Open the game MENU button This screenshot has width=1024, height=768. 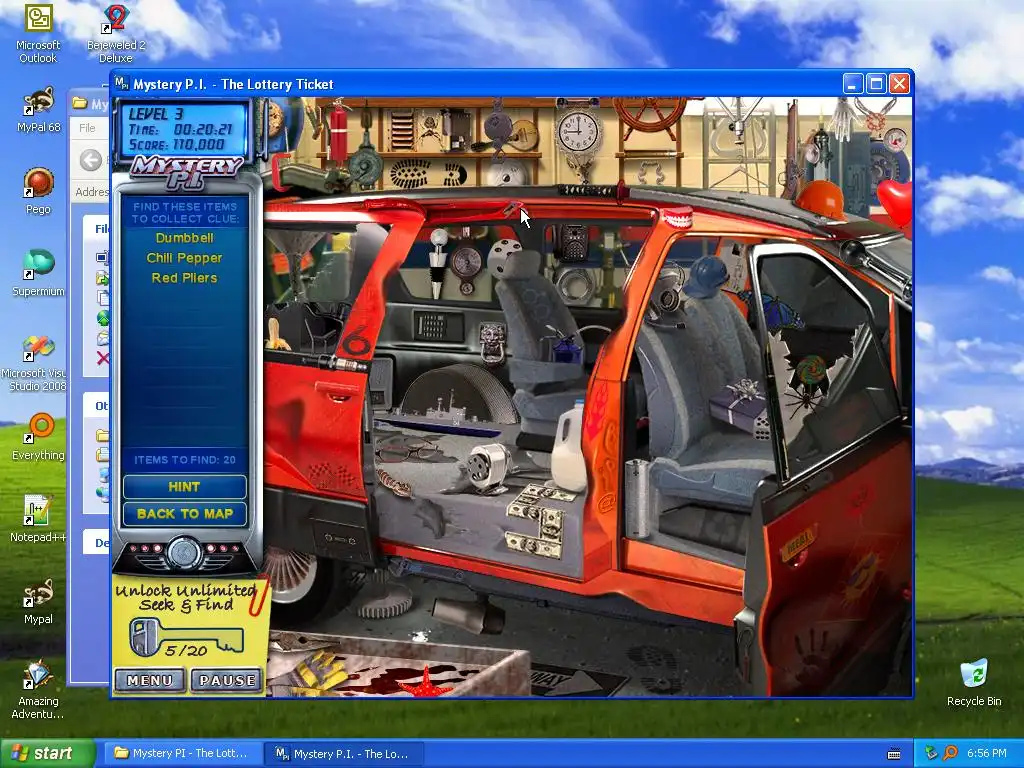coord(151,680)
